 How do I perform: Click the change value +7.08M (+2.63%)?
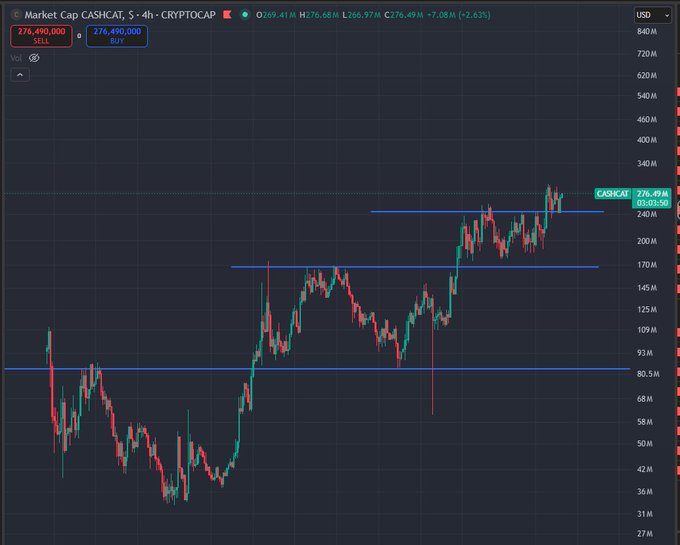[x=459, y=15]
